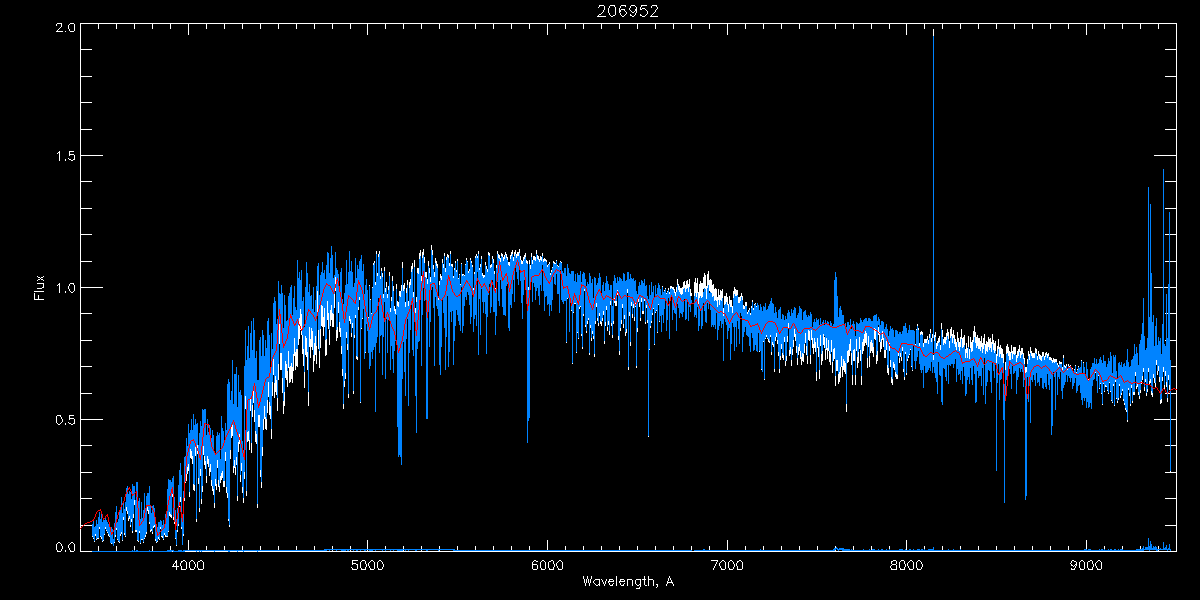This screenshot has height=600, width=1200.
Task: Pick the 0.5 flux tick label
Action: (66, 420)
